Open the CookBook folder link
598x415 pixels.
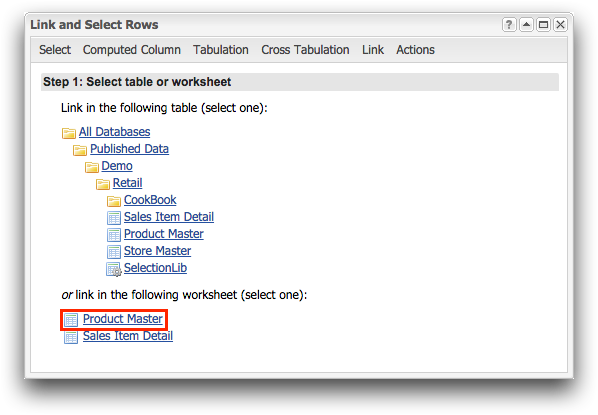[150, 200]
